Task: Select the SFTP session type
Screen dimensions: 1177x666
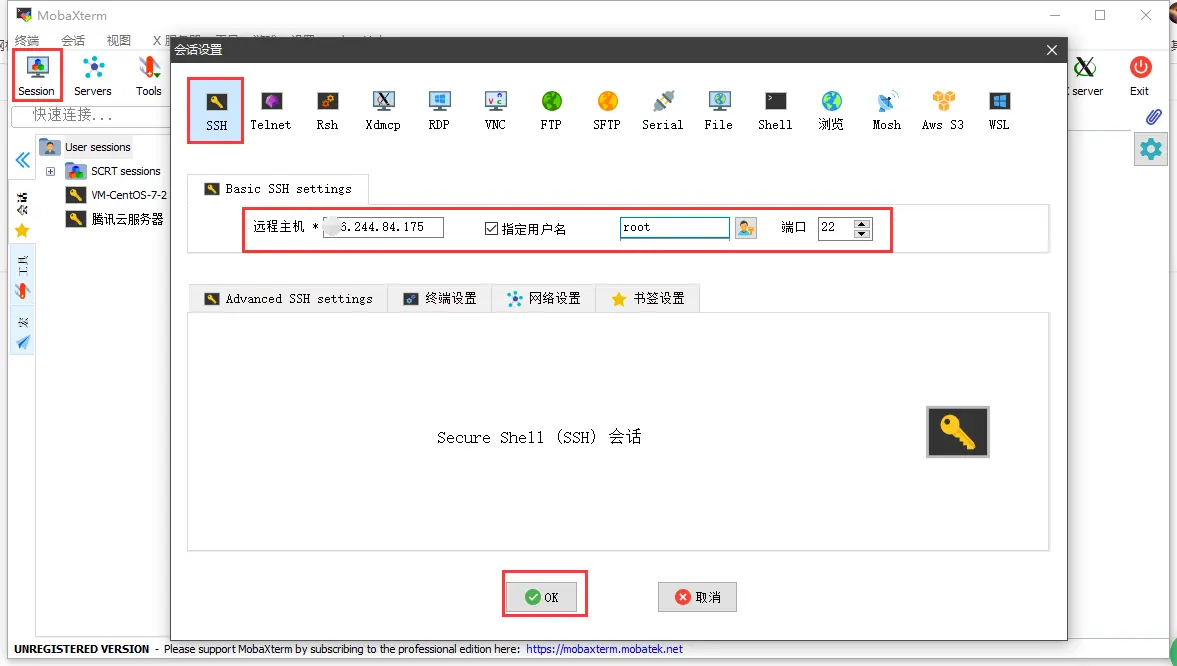Action: 607,110
